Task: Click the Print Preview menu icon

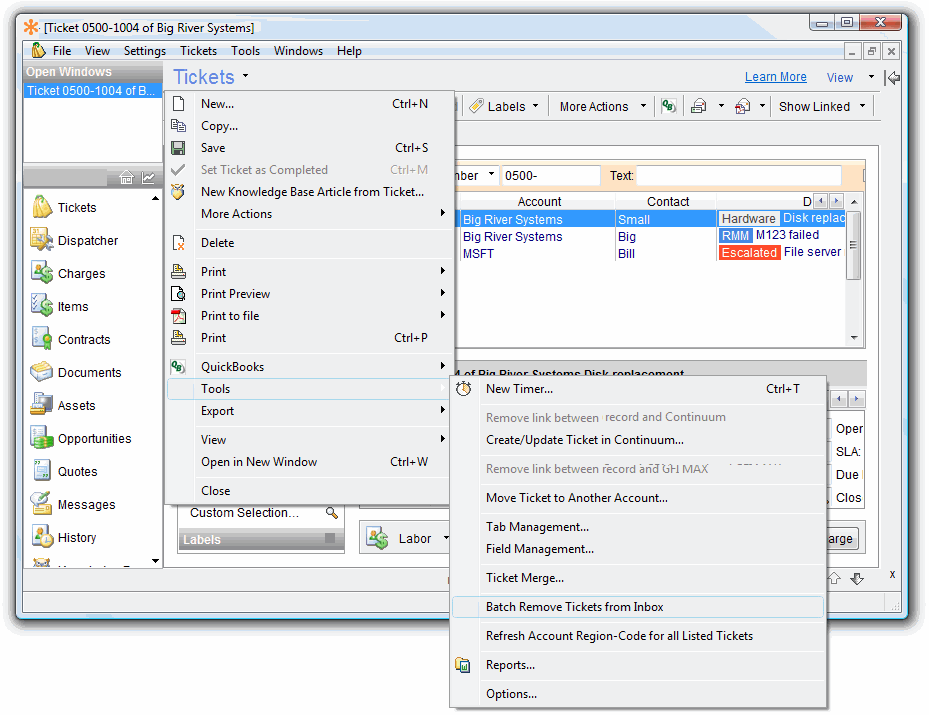Action: click(178, 294)
